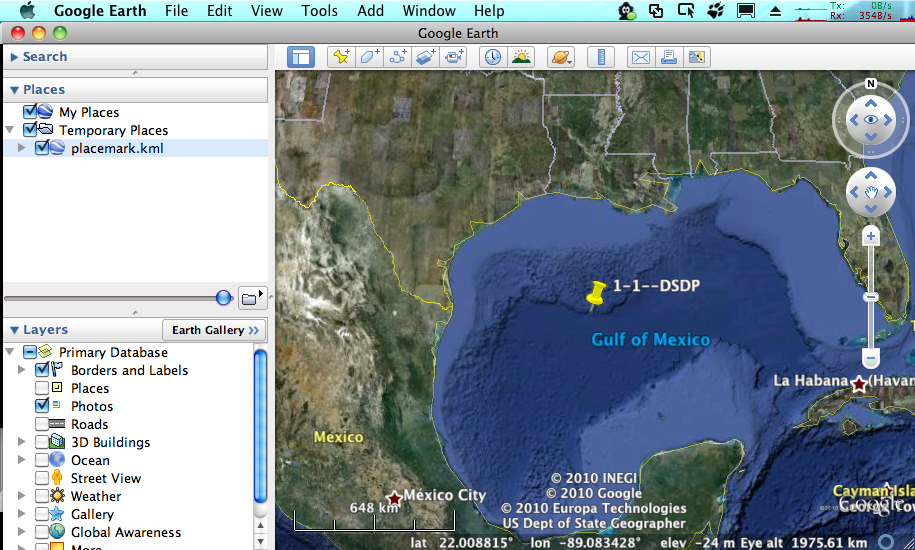
Task: Pan left with the hand joystick arrow
Action: pos(854,192)
